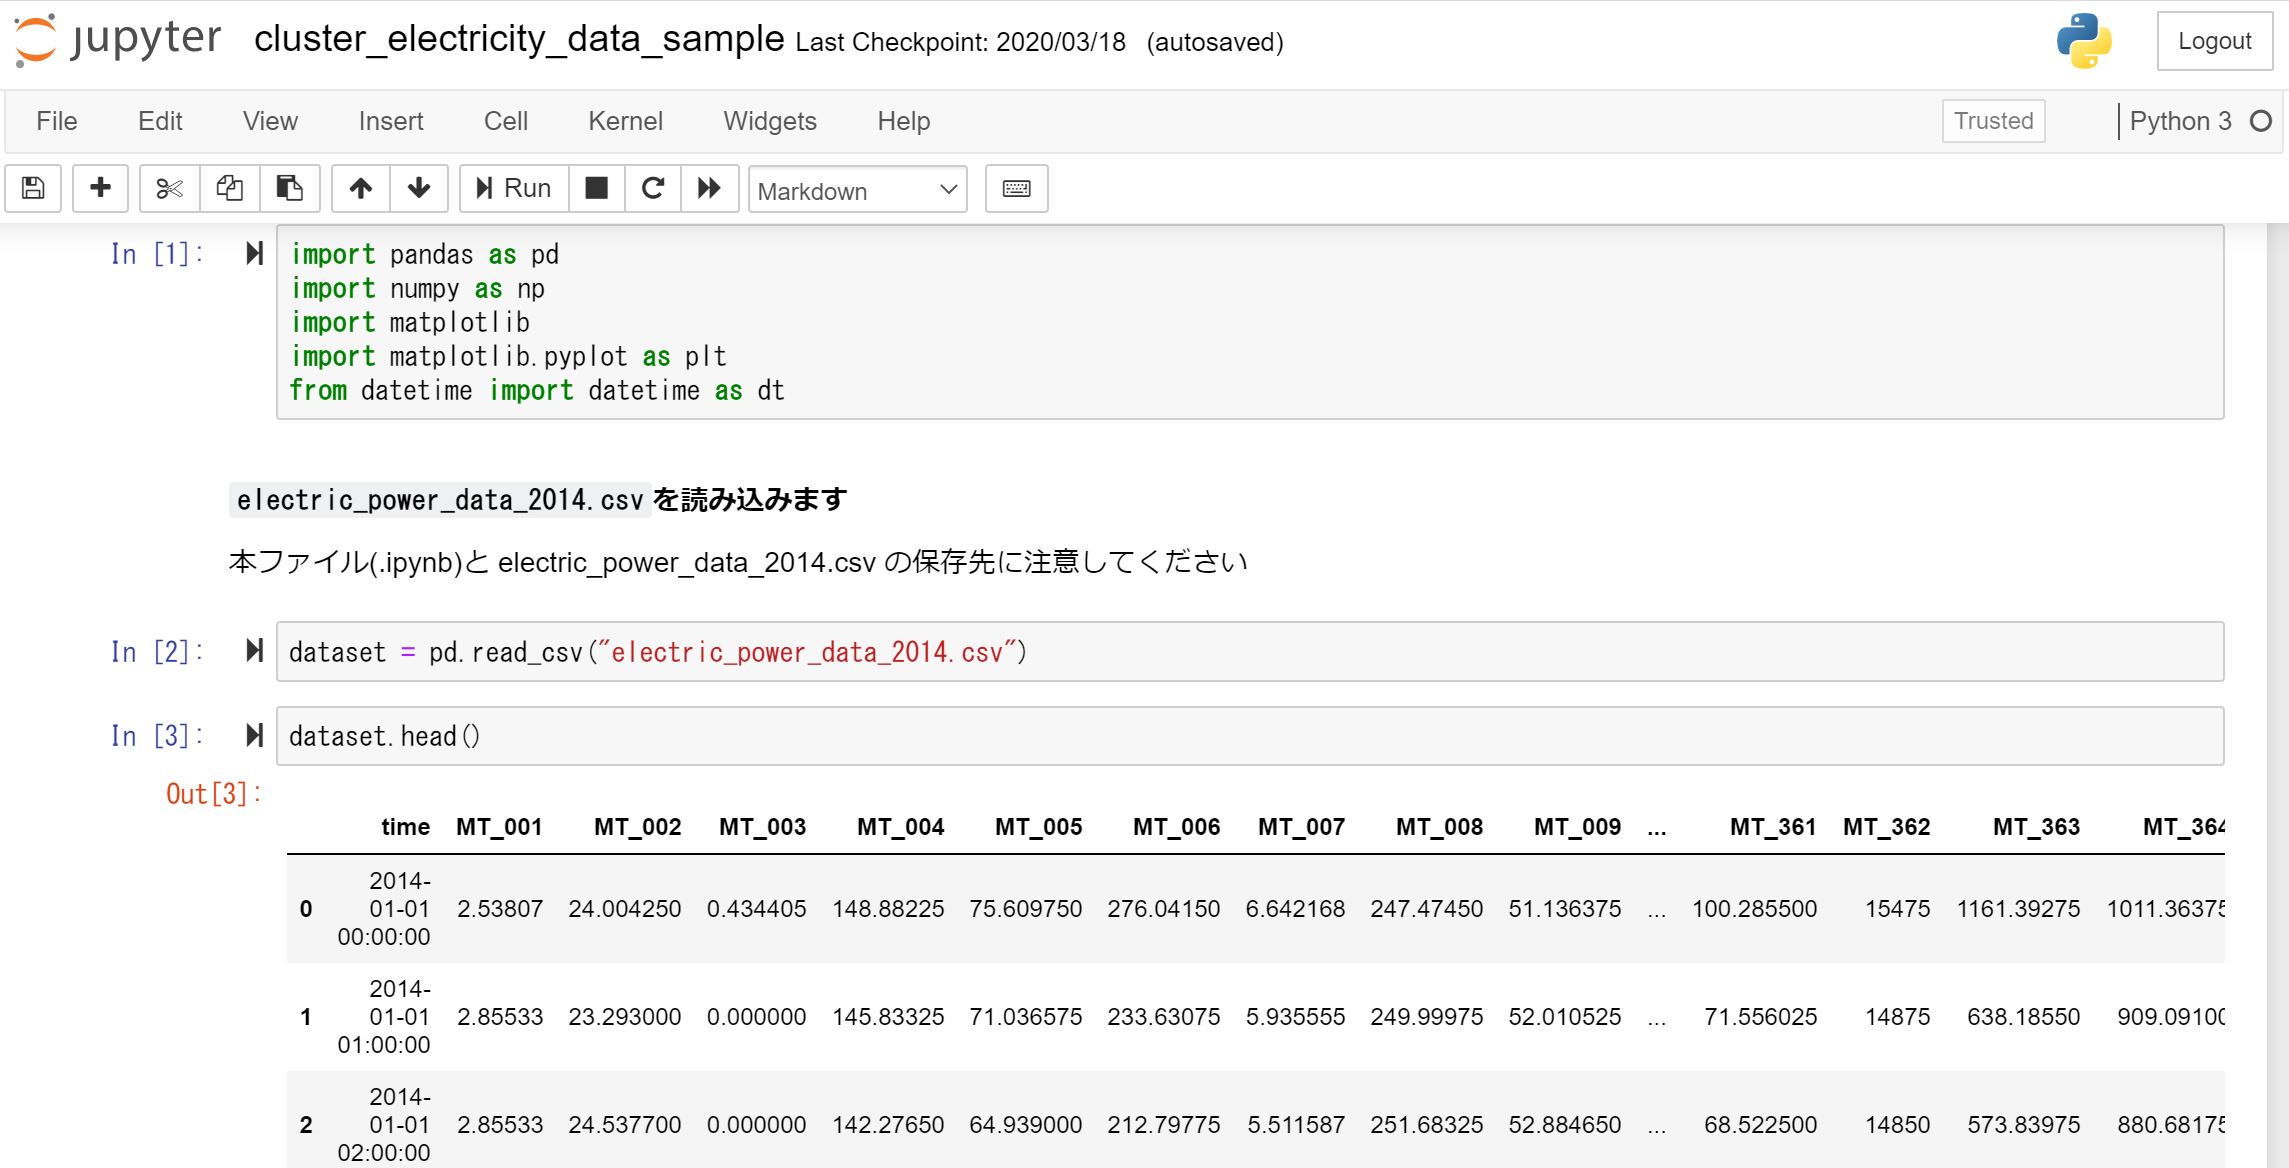Click the Logout button

point(2214,41)
